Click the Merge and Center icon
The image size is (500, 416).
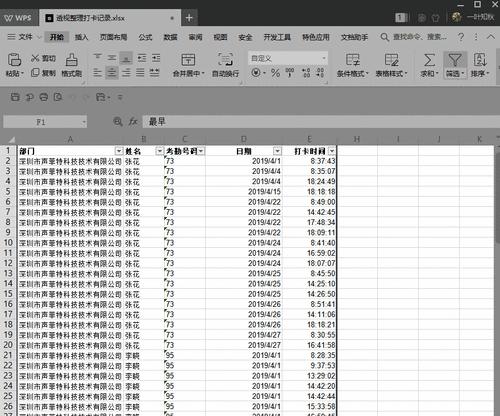click(x=188, y=60)
